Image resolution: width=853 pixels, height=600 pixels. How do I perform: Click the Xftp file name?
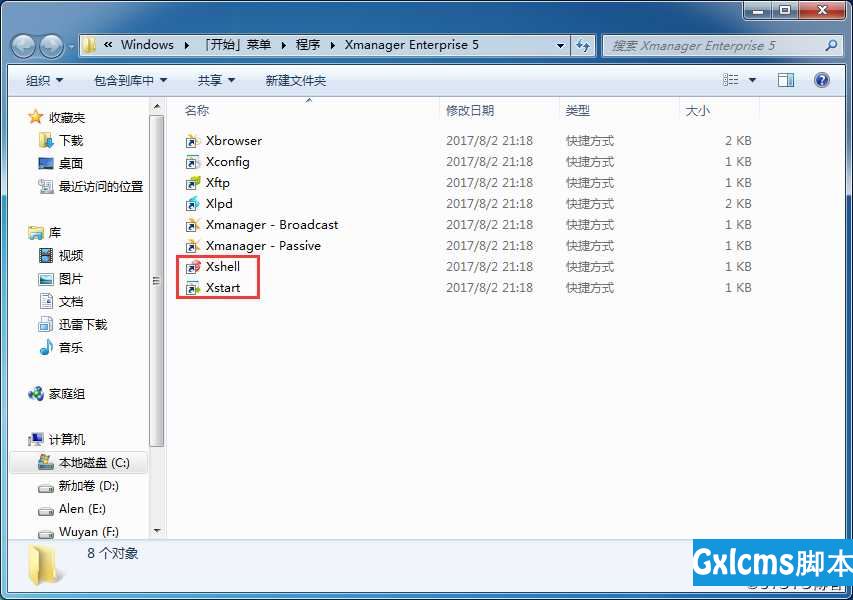pos(218,183)
